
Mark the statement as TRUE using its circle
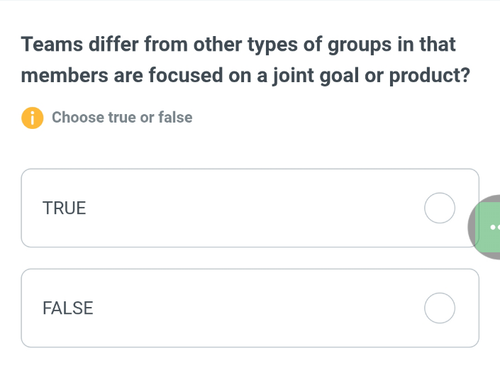tap(440, 208)
